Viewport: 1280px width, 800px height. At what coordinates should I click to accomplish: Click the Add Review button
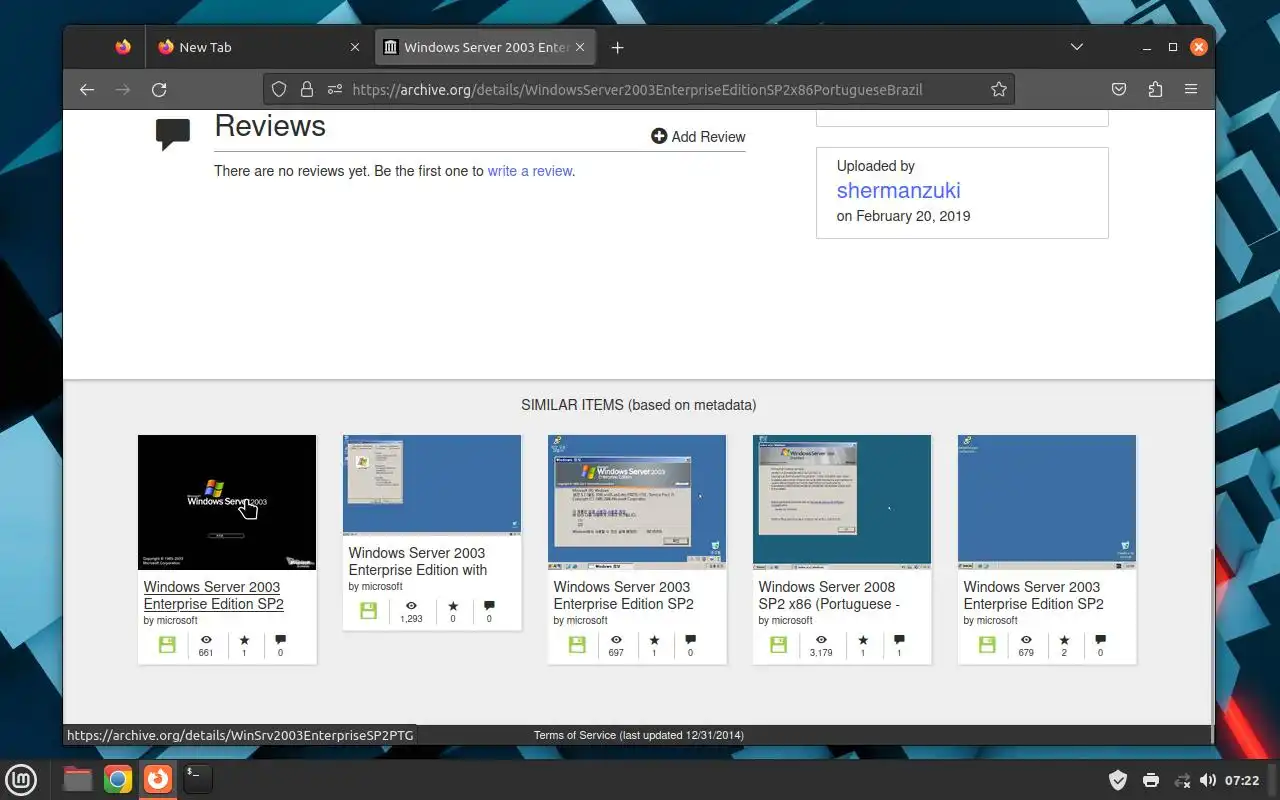tap(698, 137)
